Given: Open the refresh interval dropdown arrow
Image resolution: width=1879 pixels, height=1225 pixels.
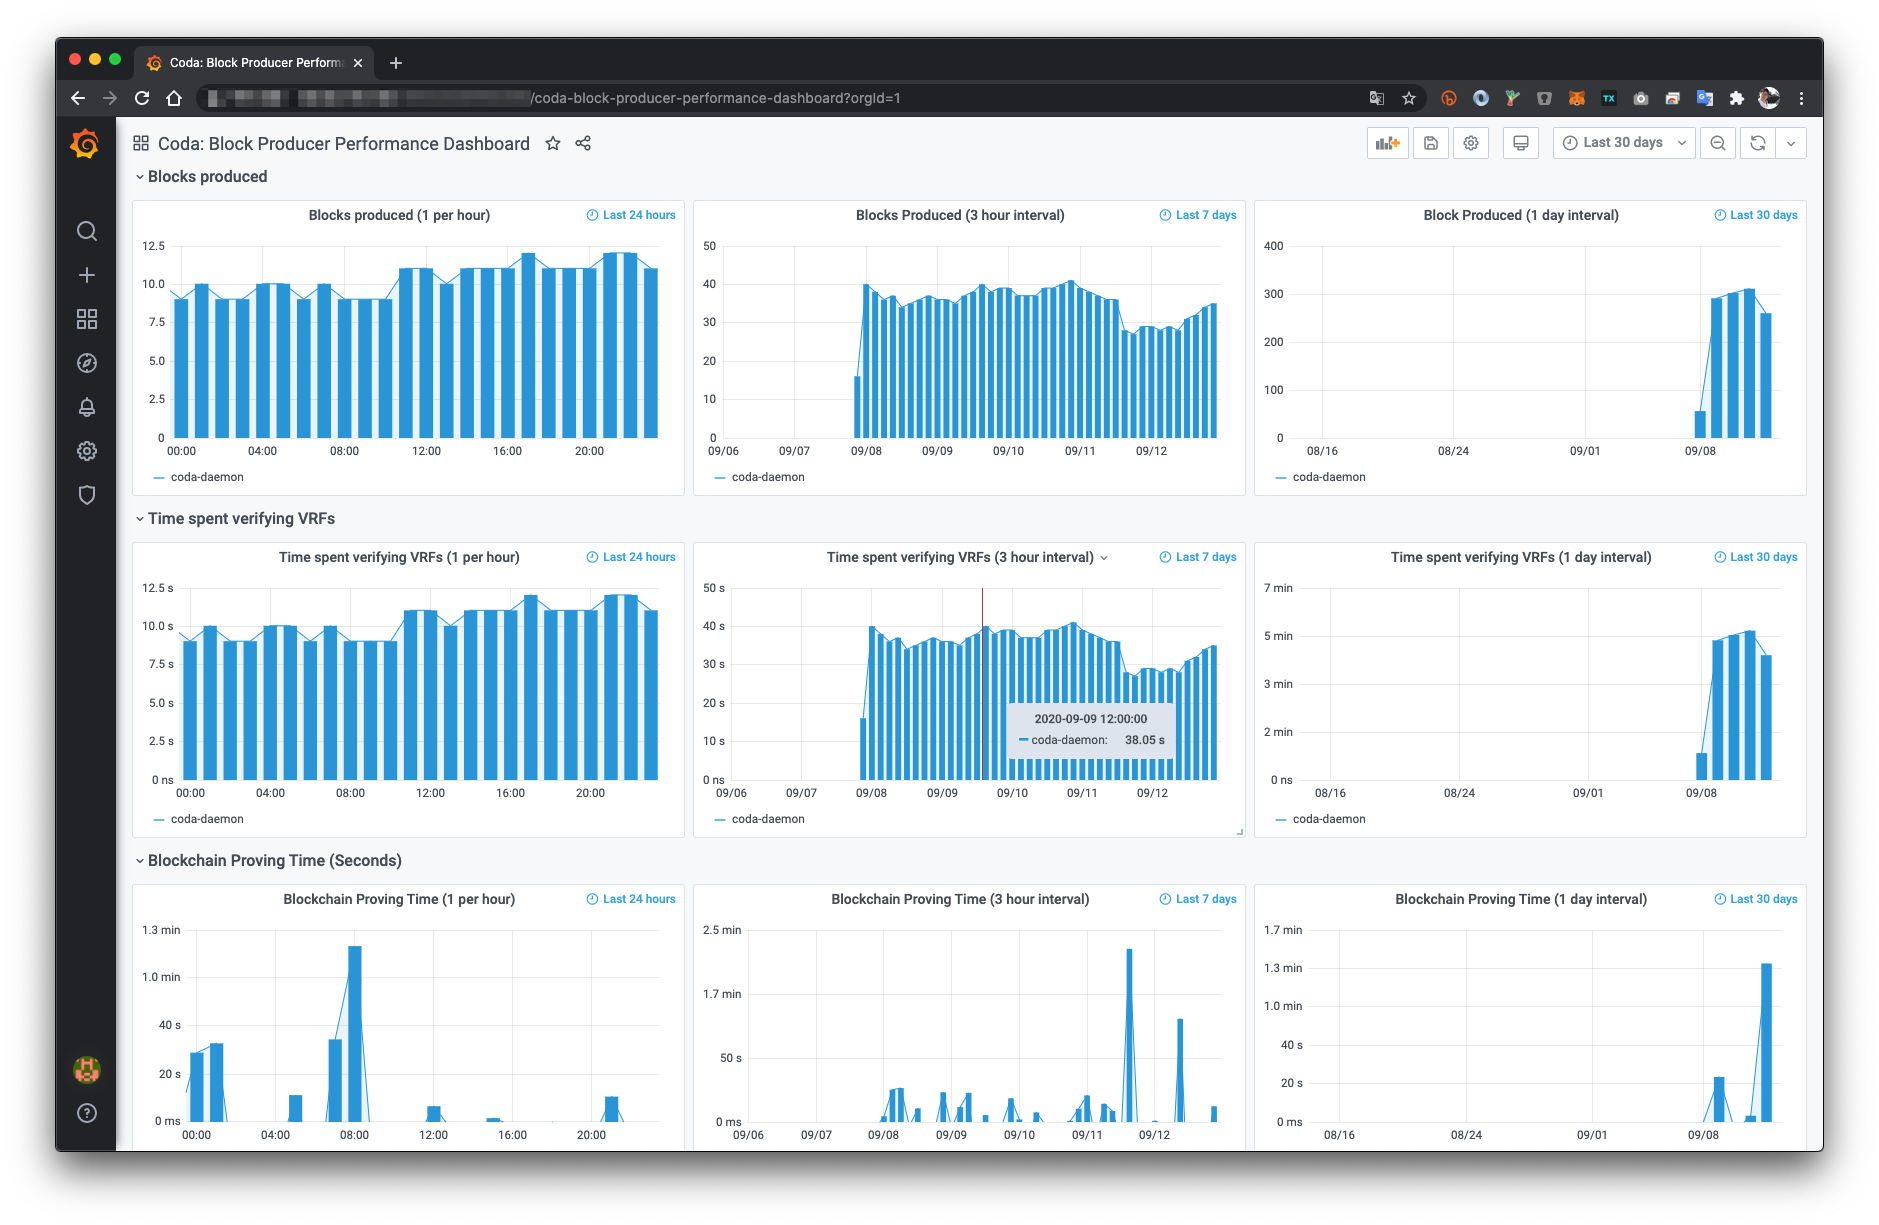Looking at the screenshot, I should [1791, 143].
